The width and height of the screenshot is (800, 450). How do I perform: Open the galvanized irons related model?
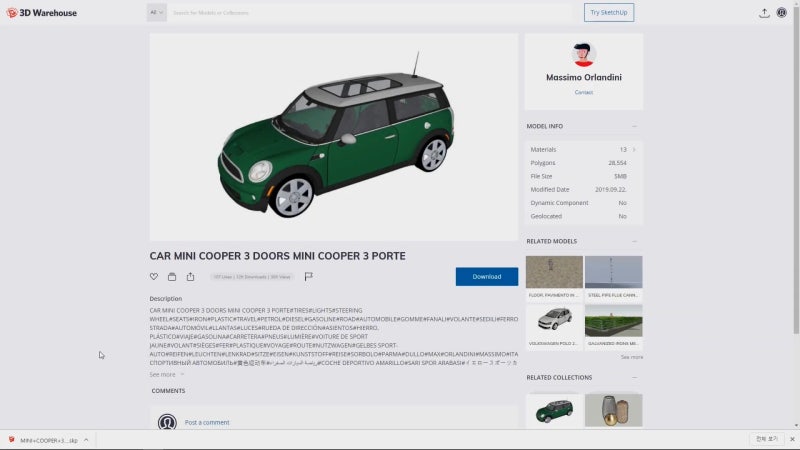click(613, 326)
